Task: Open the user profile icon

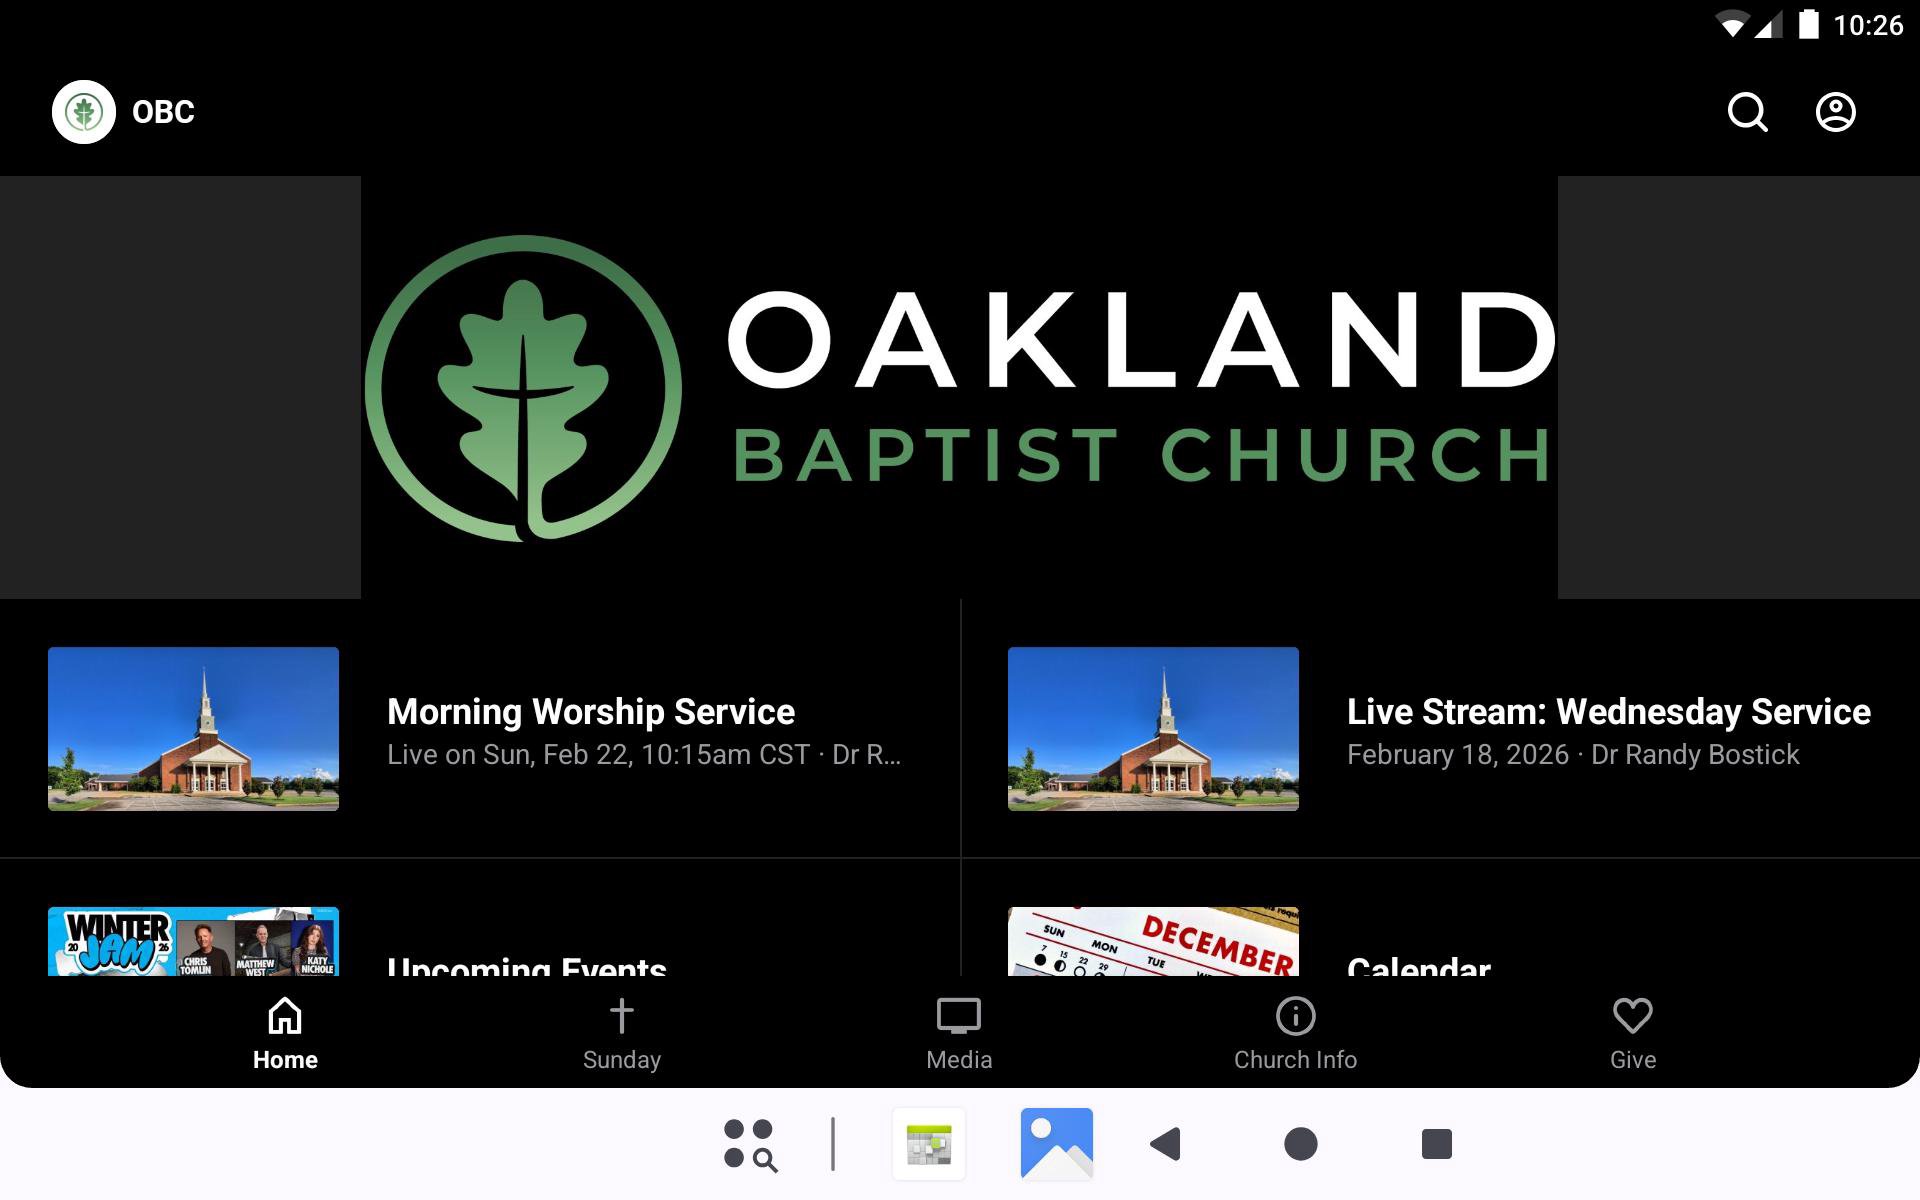Action: point(1835,112)
